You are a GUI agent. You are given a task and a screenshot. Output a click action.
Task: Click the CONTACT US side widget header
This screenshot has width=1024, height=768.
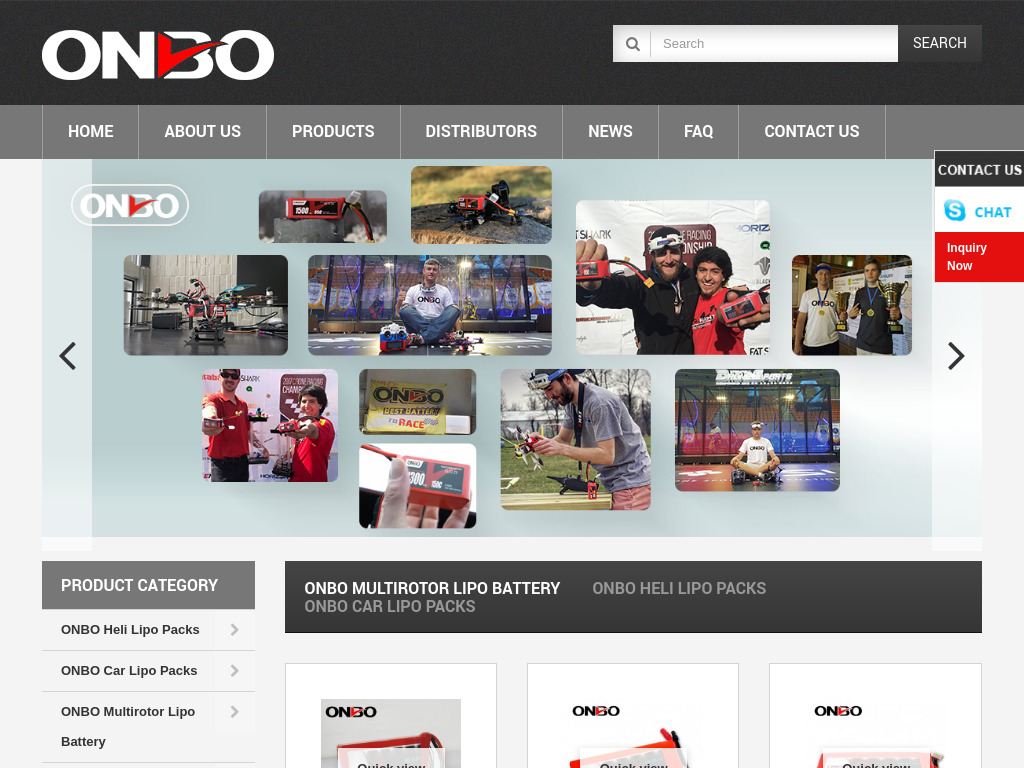(x=979, y=169)
